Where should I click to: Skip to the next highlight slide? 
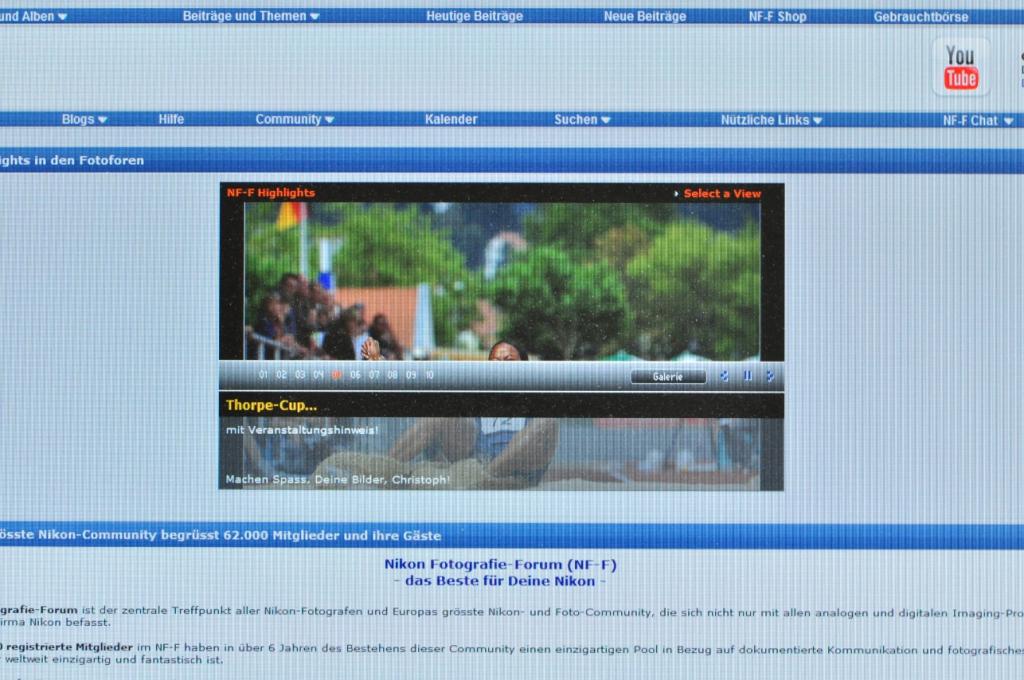click(770, 376)
